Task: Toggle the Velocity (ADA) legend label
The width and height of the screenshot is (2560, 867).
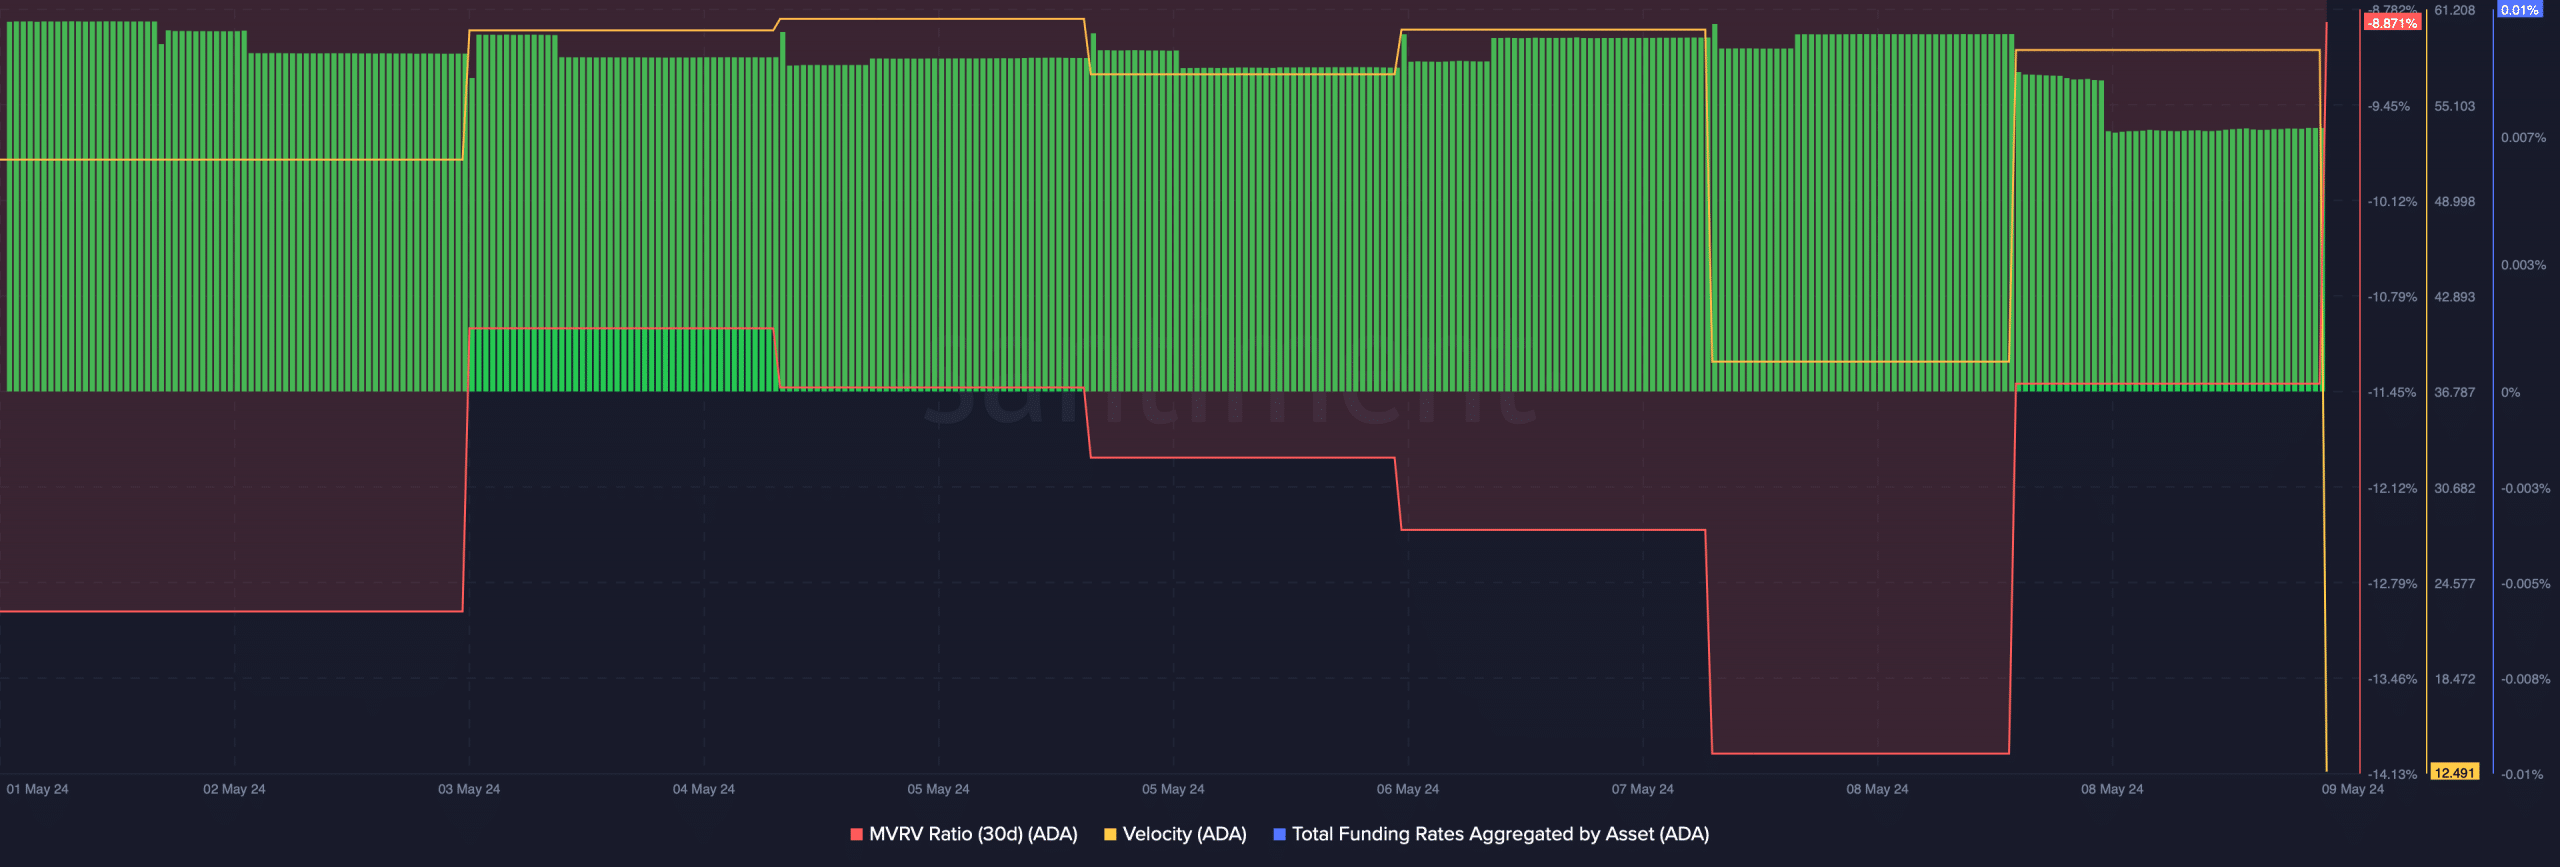Action: (1185, 834)
